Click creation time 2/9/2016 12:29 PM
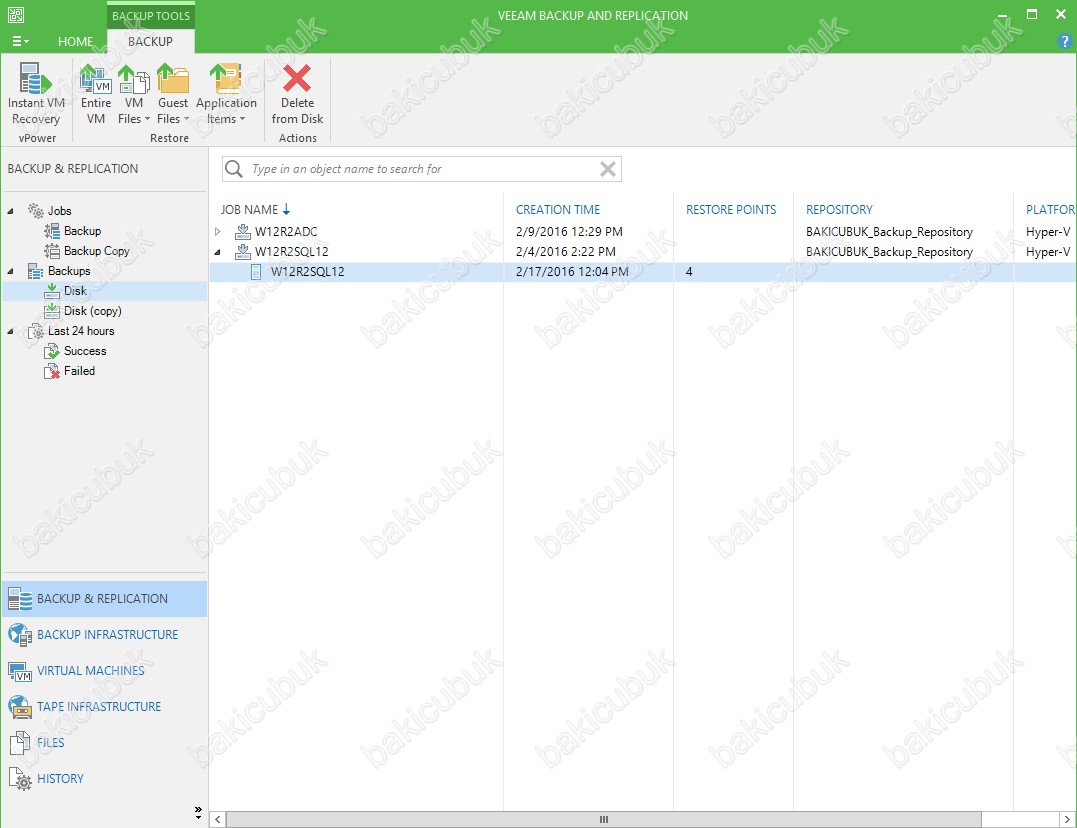This screenshot has width=1077, height=828. [x=569, y=232]
